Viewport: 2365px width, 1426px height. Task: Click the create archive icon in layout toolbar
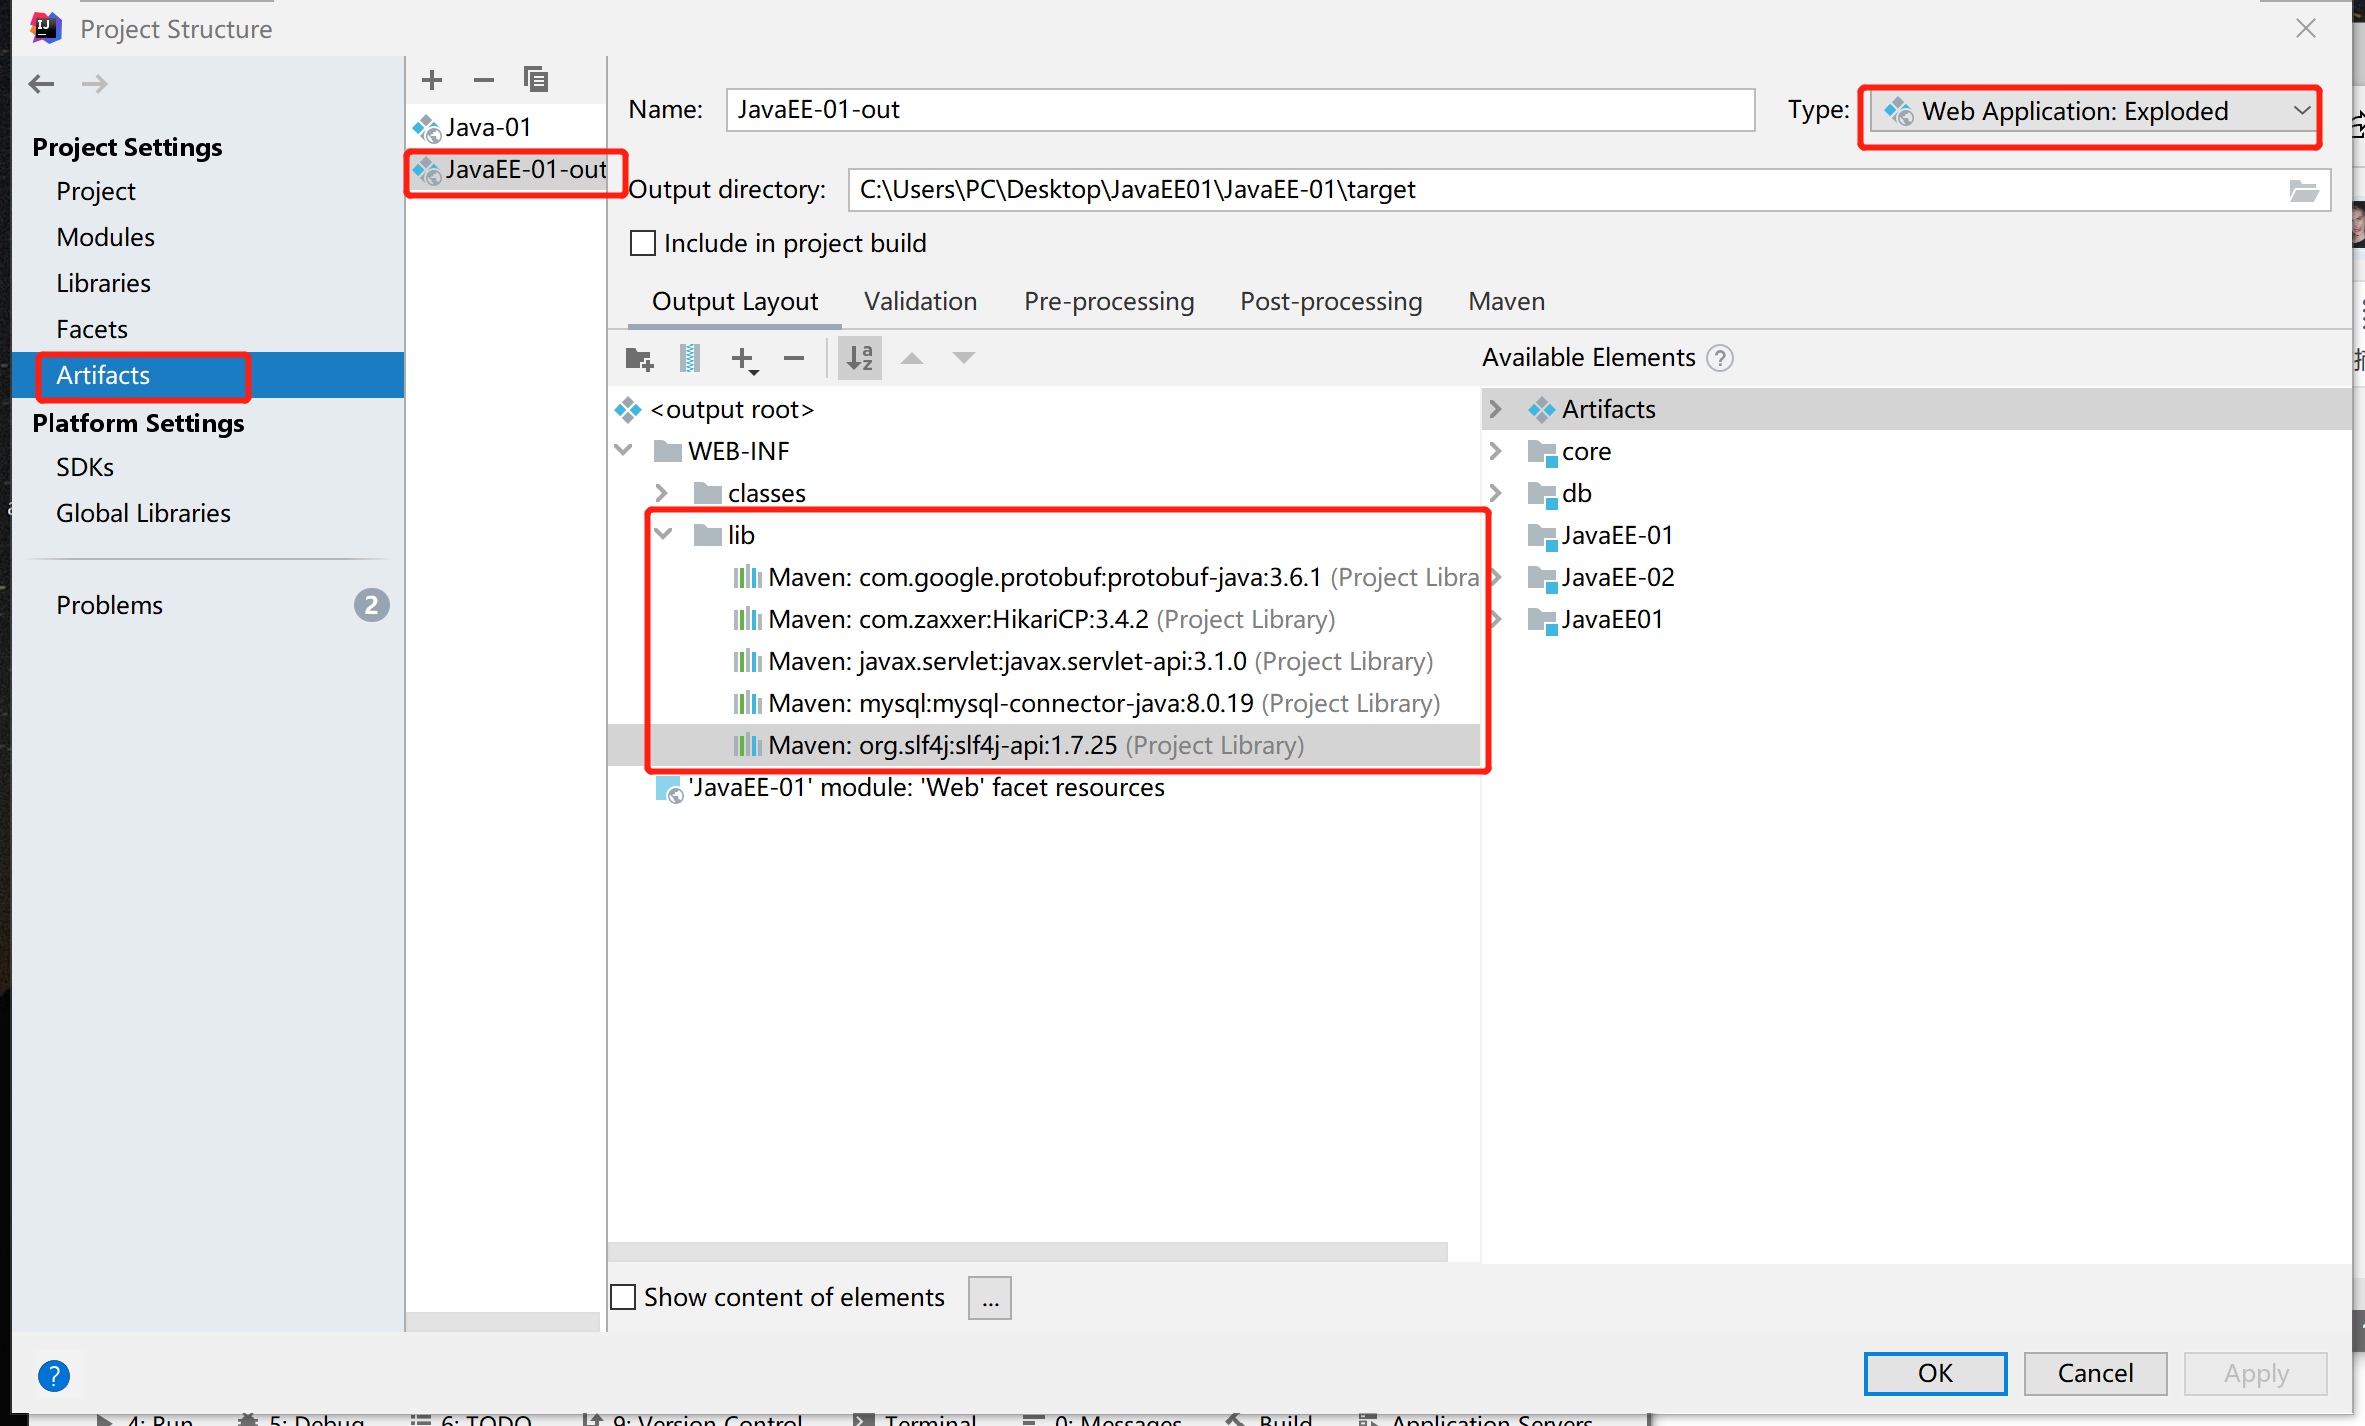pos(690,358)
